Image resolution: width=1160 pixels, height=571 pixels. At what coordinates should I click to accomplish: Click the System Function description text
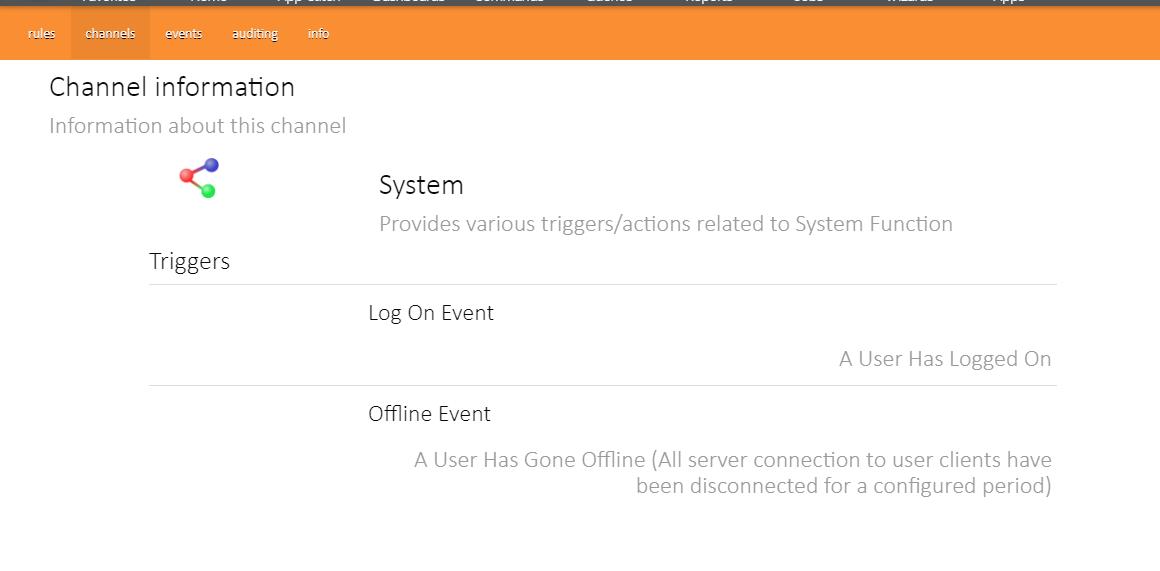pos(665,224)
